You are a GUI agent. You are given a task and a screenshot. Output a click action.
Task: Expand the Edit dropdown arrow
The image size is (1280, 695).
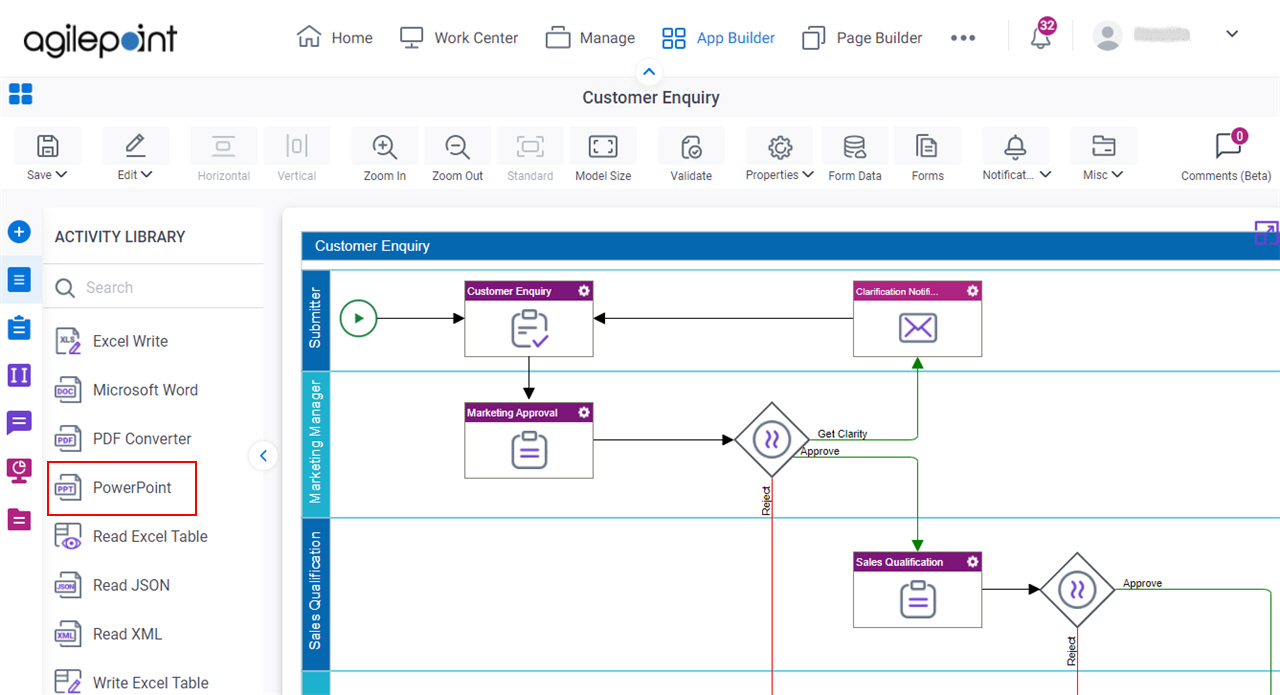click(148, 175)
